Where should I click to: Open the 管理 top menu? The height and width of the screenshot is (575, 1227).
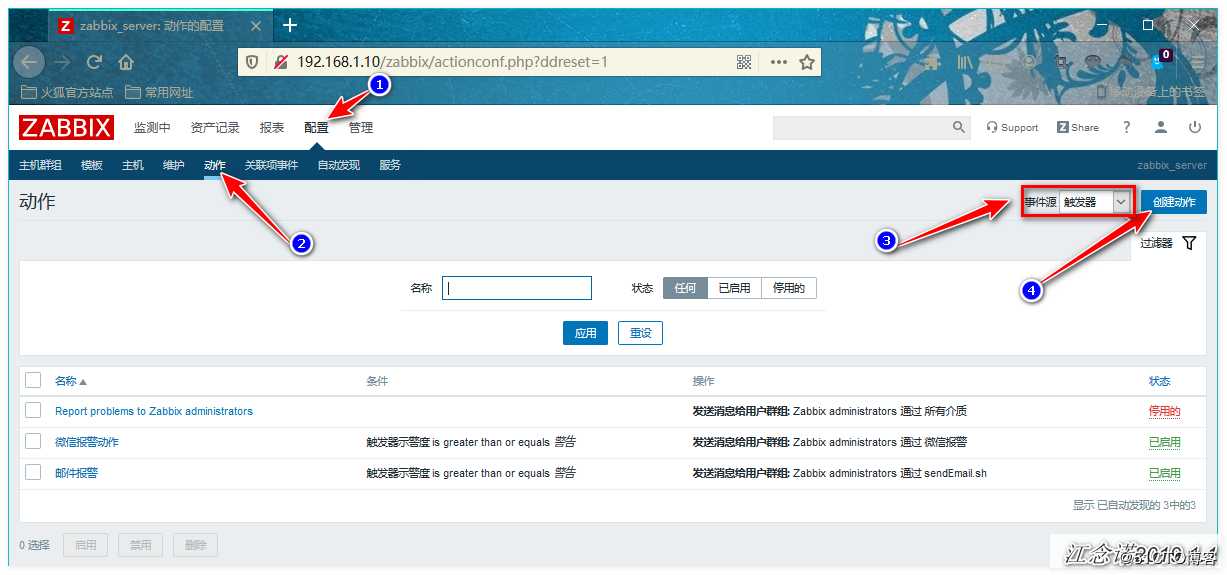tap(361, 127)
